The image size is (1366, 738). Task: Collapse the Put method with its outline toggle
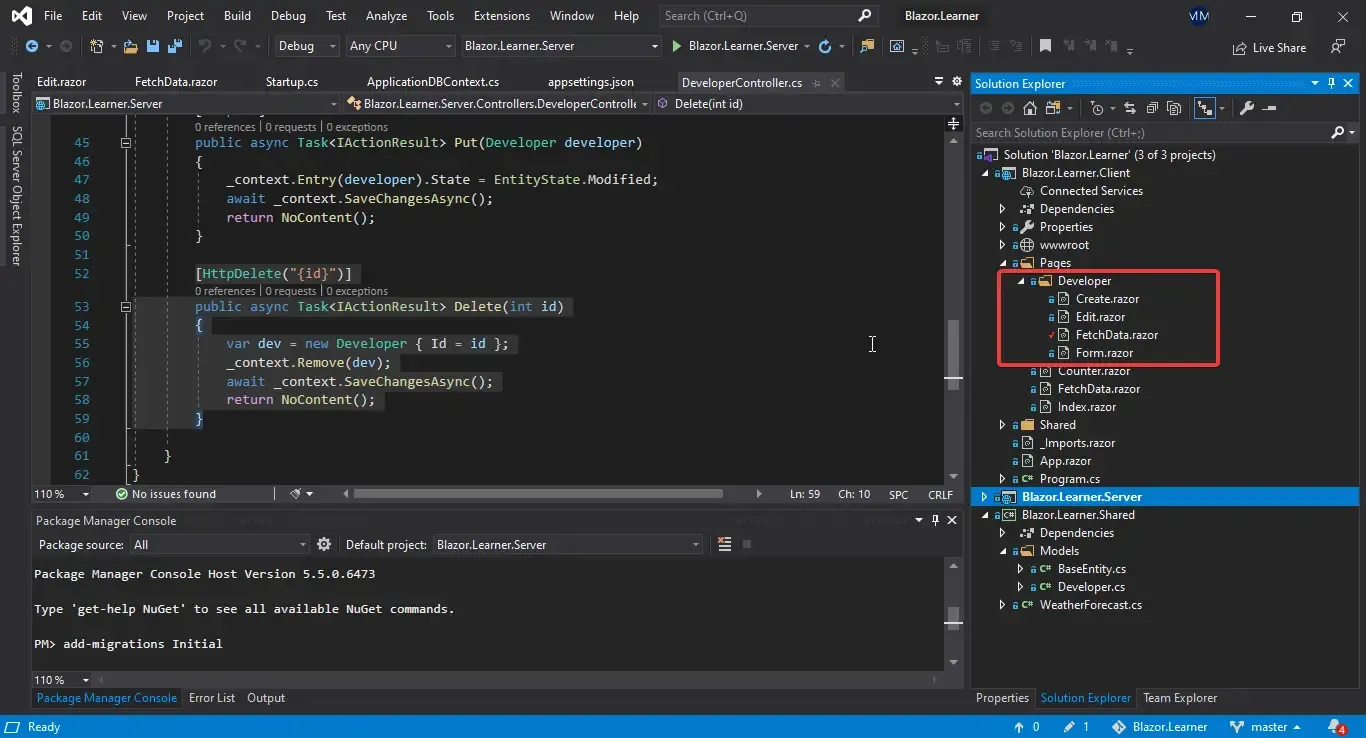[127, 142]
